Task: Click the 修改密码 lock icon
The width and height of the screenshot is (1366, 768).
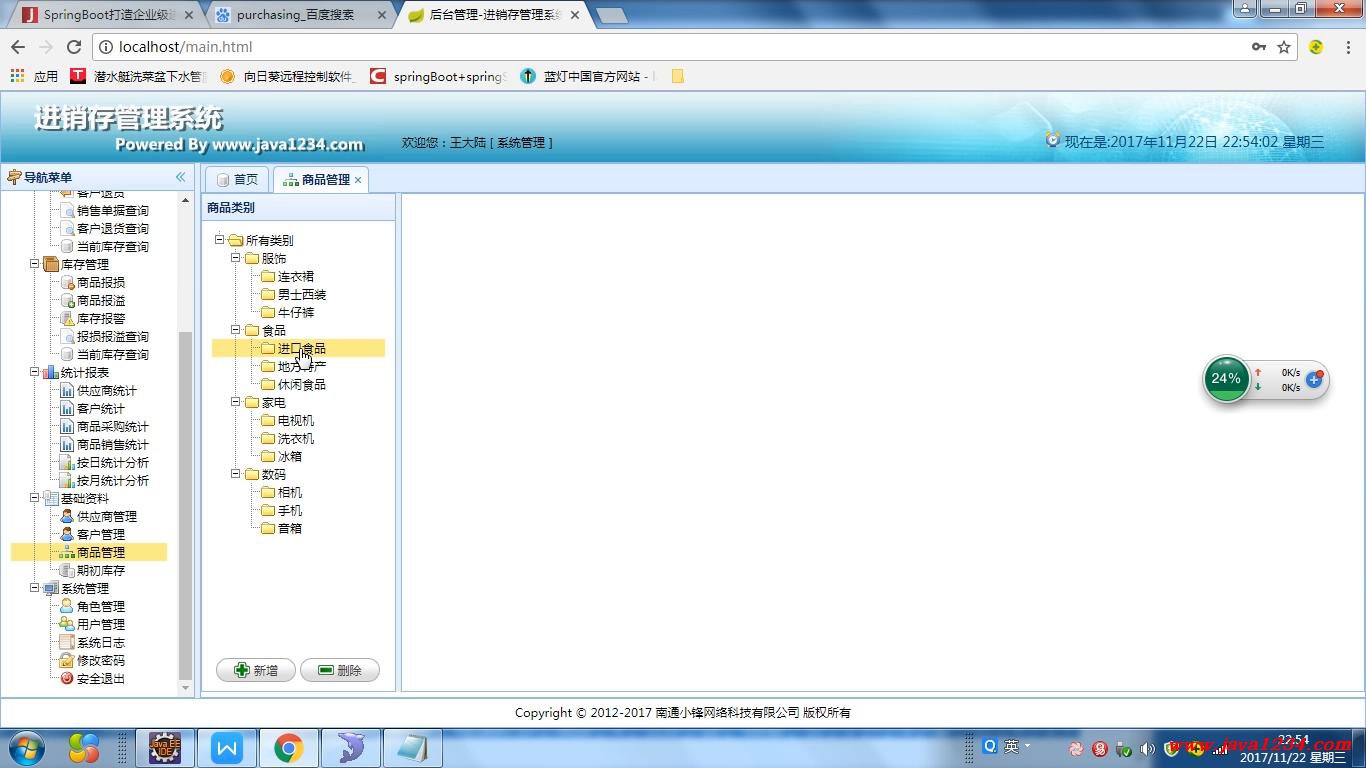Action: pos(67,661)
